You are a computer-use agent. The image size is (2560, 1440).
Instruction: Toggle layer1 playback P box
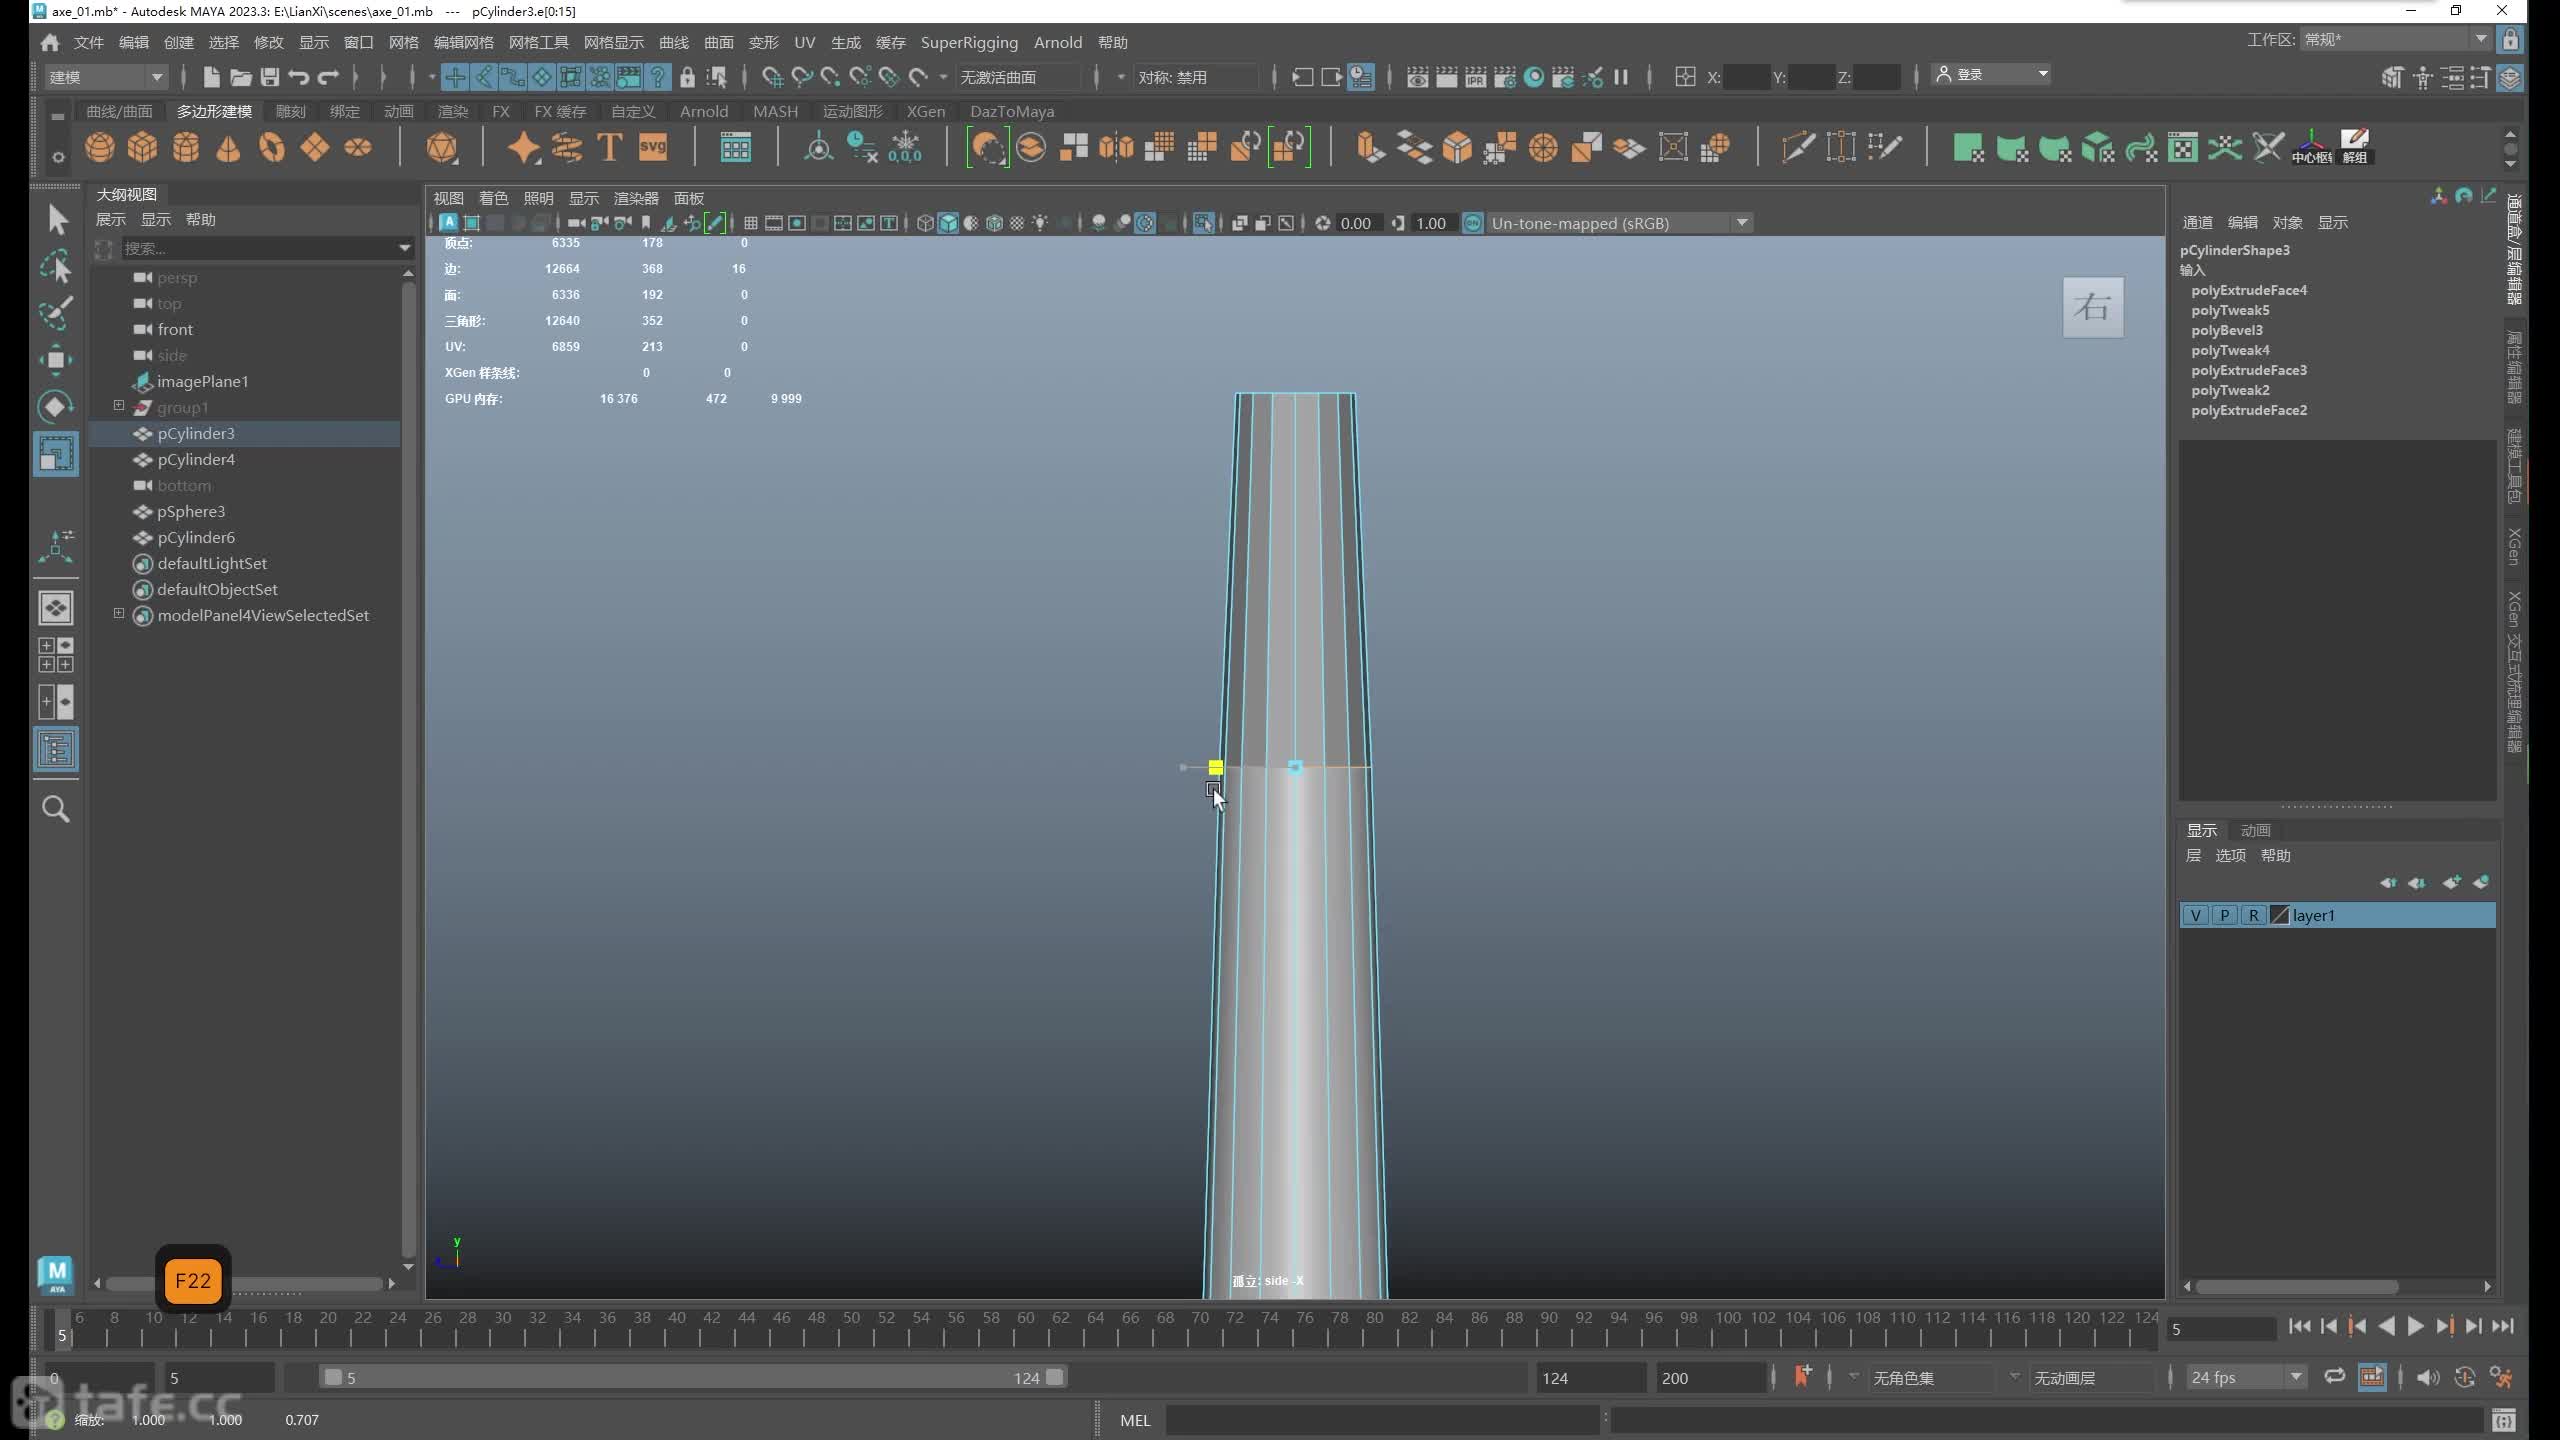tap(2224, 915)
